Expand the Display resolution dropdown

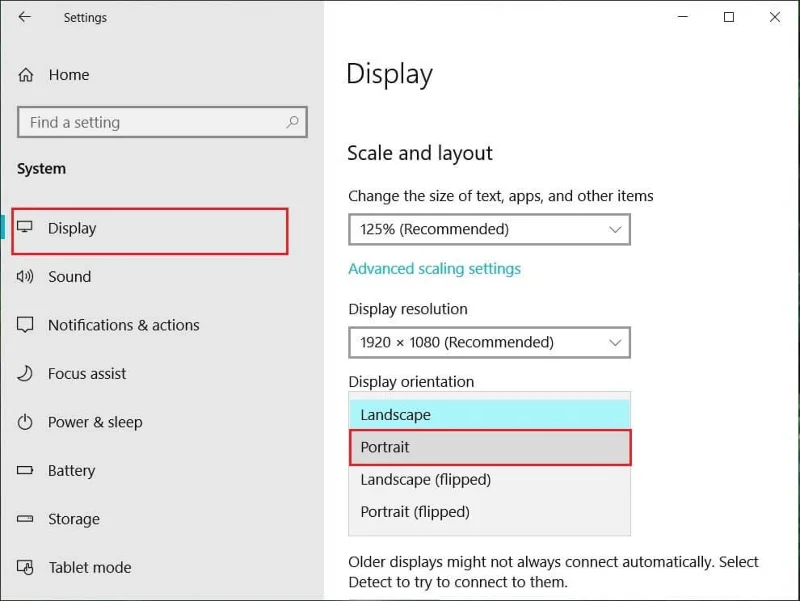point(488,342)
